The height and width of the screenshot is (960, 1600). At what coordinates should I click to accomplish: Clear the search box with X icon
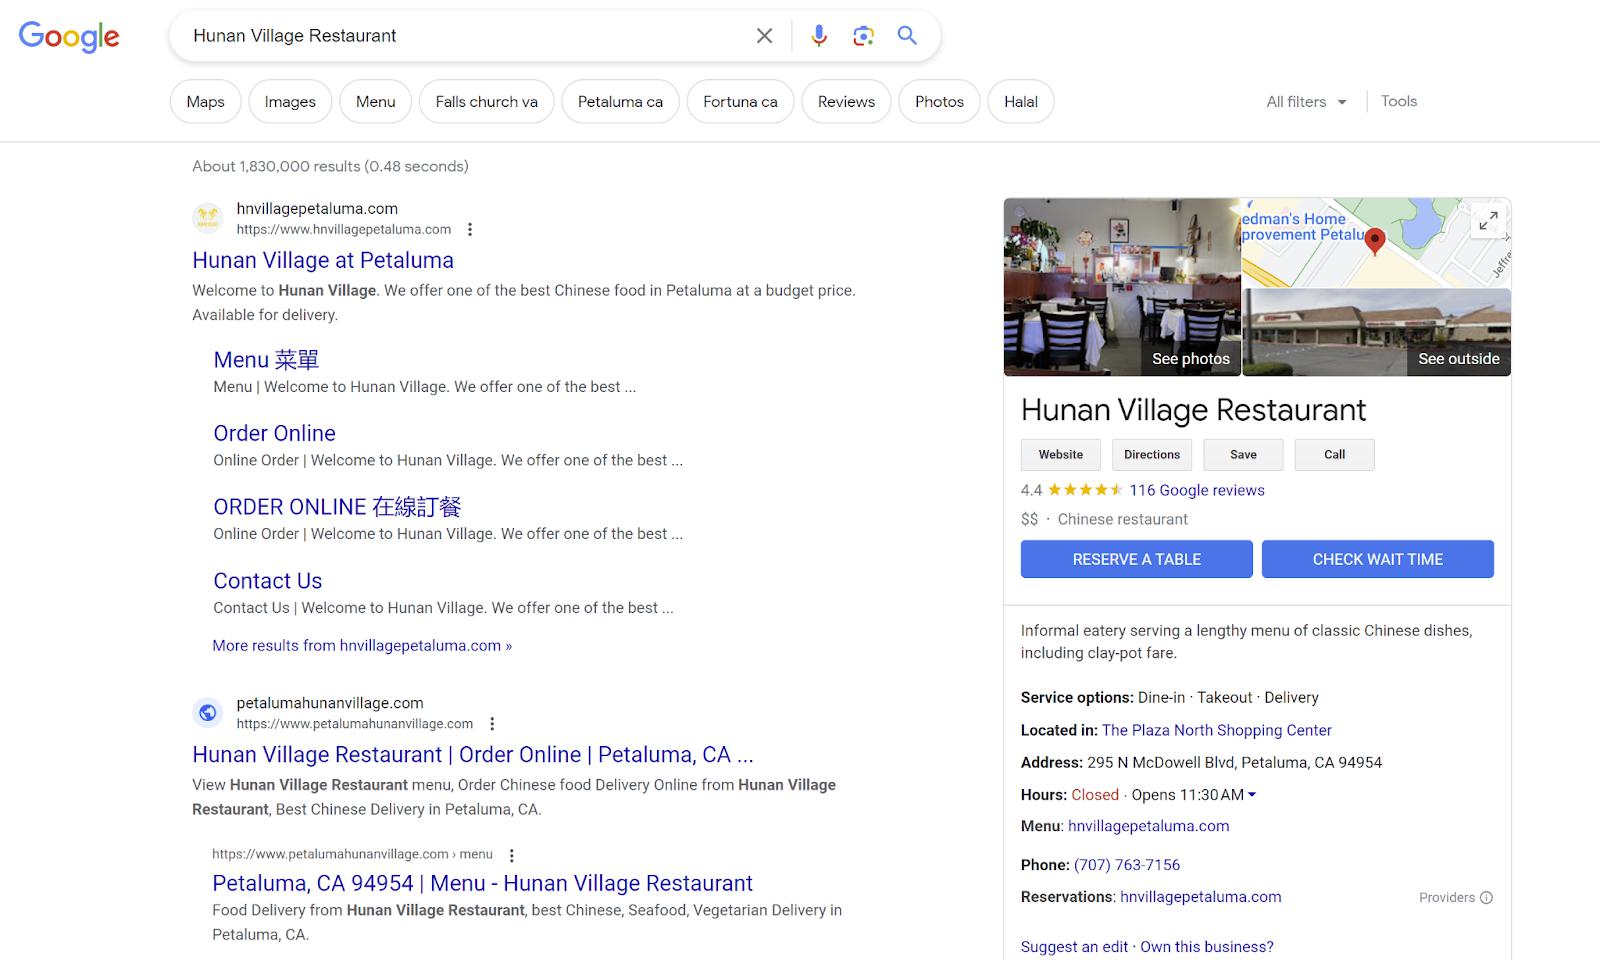764,36
